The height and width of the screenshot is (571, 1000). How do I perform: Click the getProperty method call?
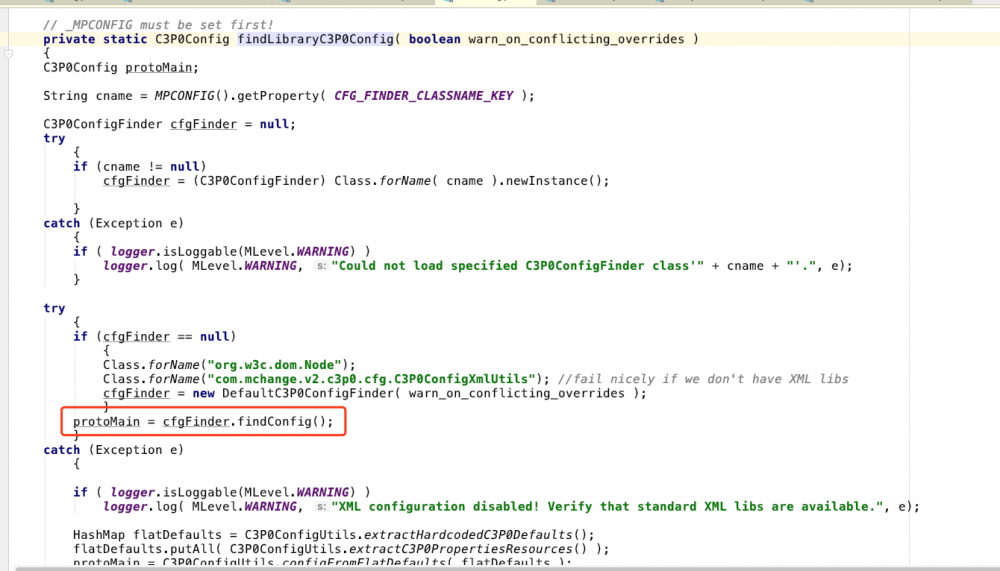pyautogui.click(x=277, y=96)
